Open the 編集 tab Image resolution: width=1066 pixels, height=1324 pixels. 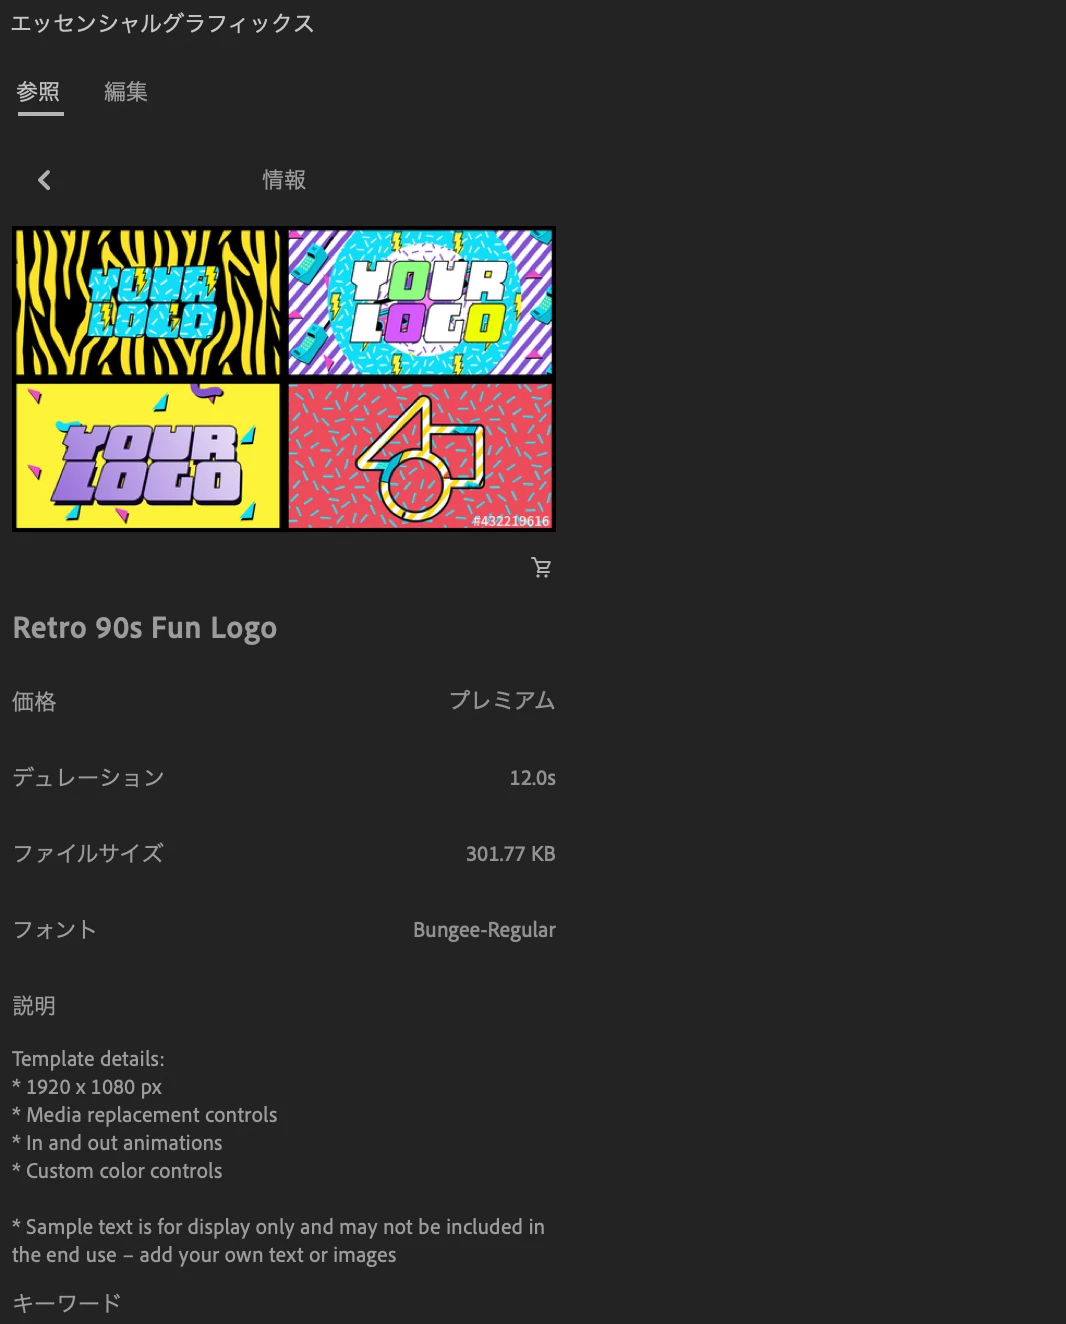[x=126, y=92]
